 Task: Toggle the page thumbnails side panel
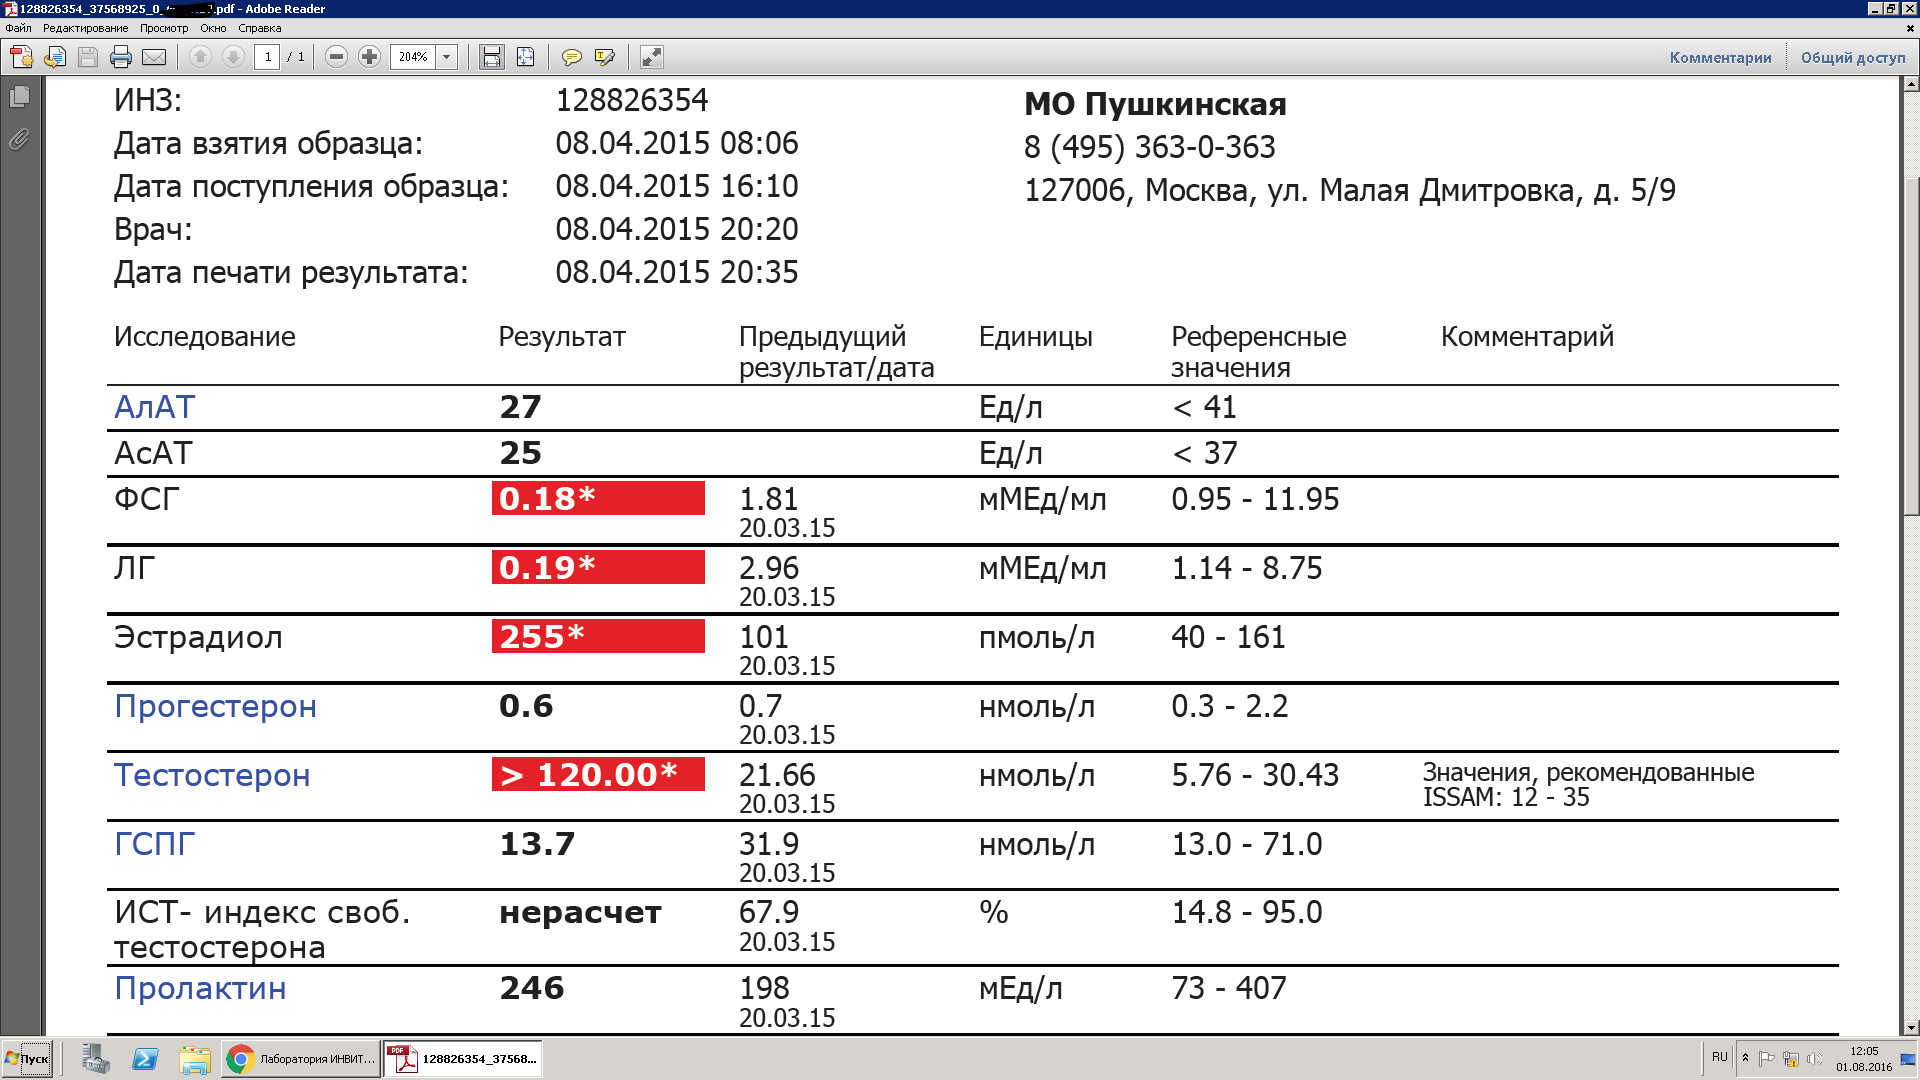(19, 97)
